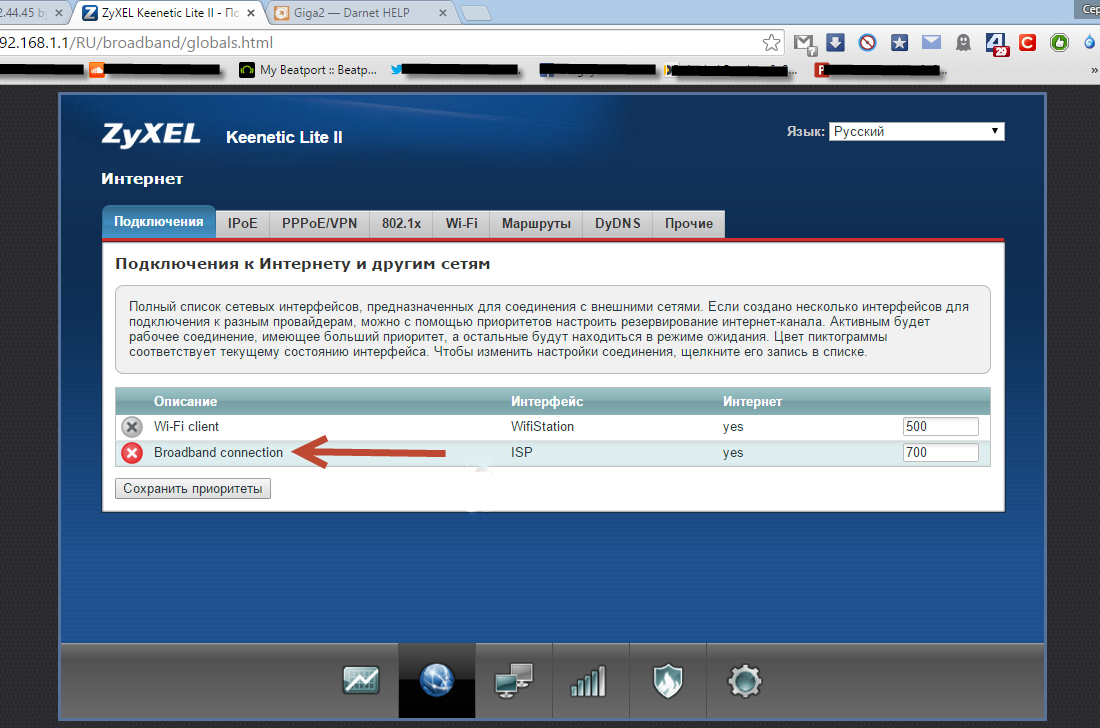Click the red blocker extension icon
This screenshot has height=728, width=1100.
(867, 43)
